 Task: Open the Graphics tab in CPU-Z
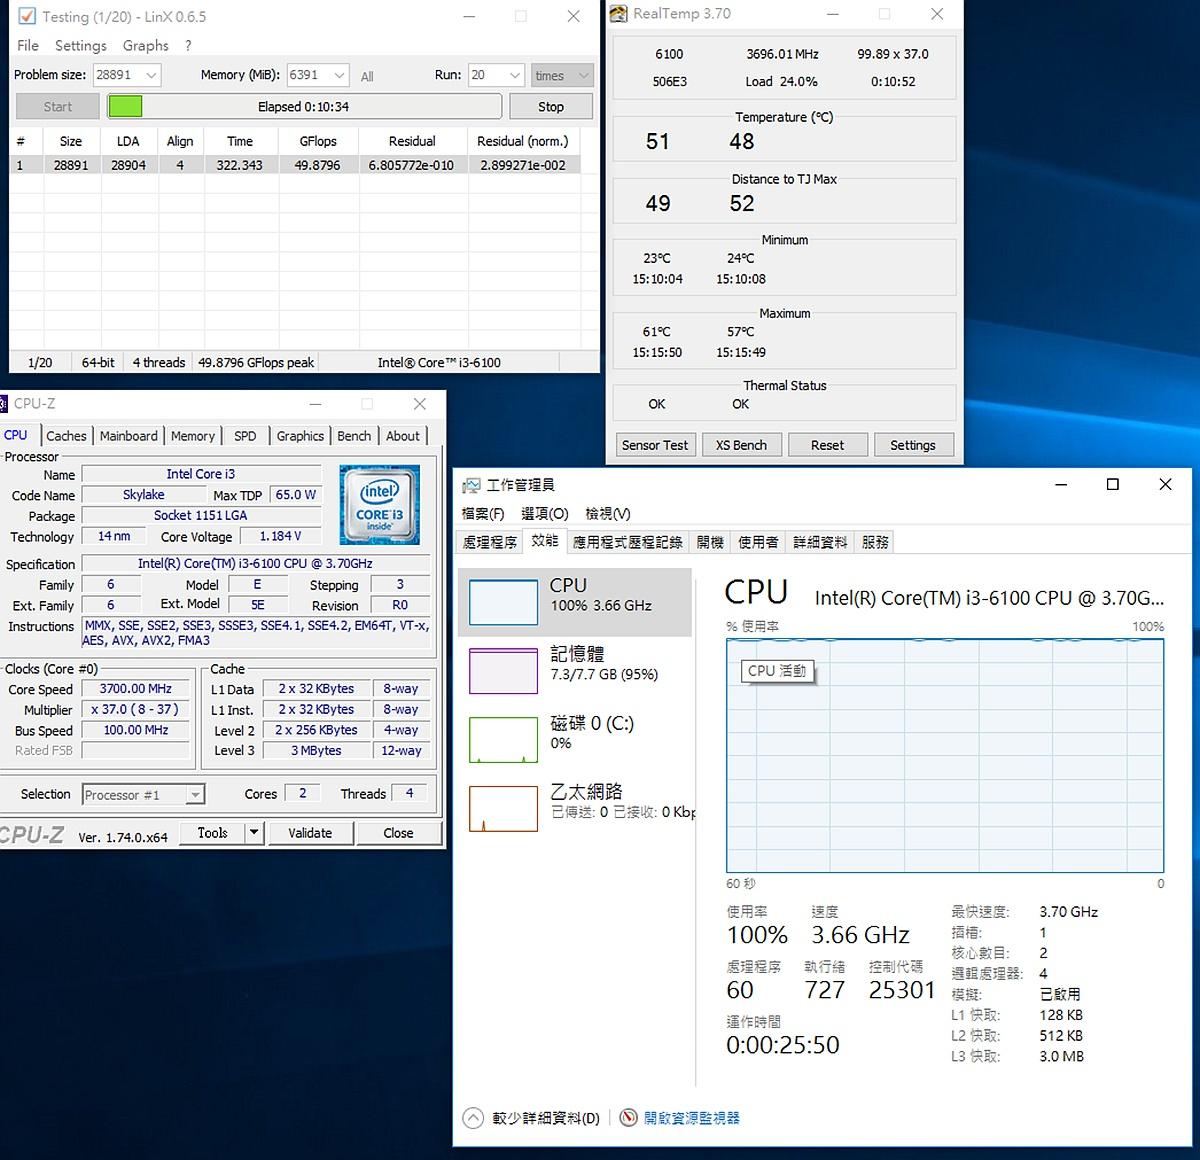coord(300,436)
